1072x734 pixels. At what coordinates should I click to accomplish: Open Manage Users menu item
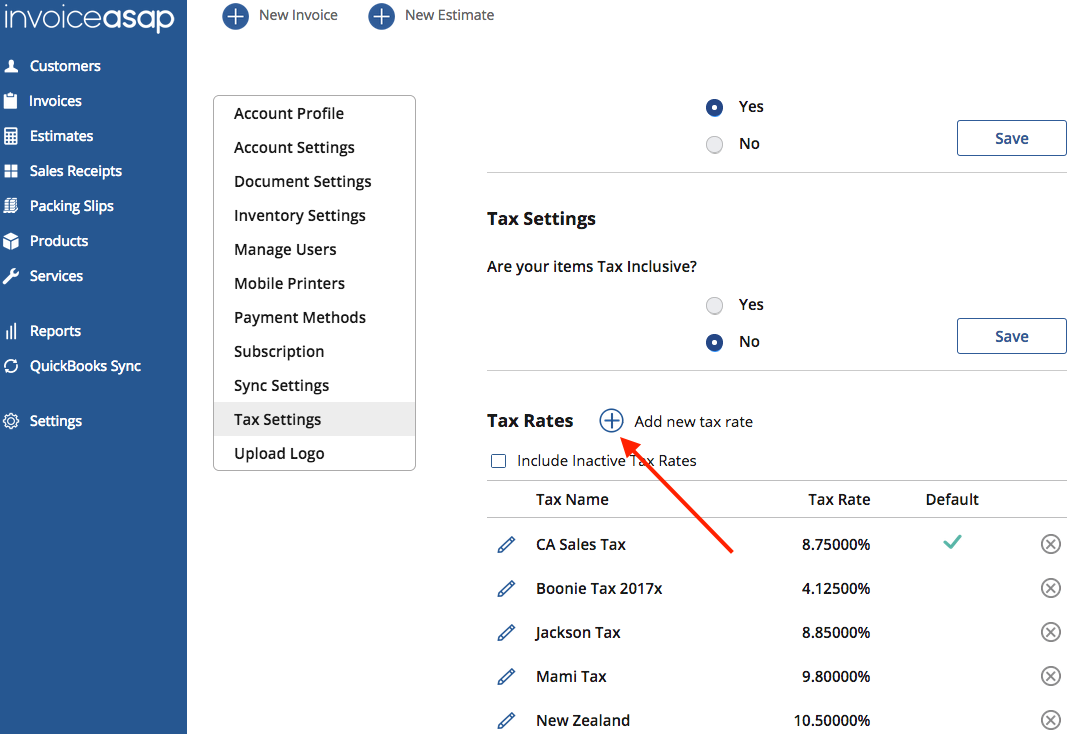[x=314, y=249]
